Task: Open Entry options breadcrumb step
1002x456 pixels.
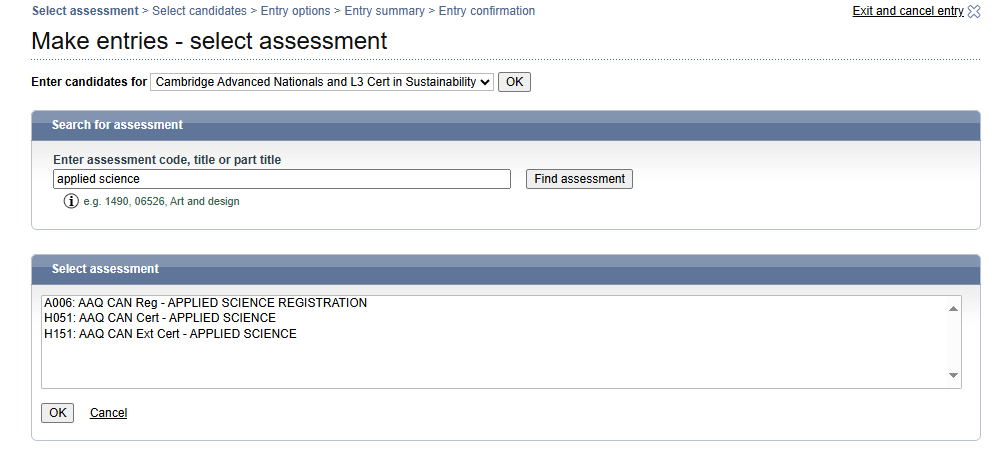Action: coord(296,11)
